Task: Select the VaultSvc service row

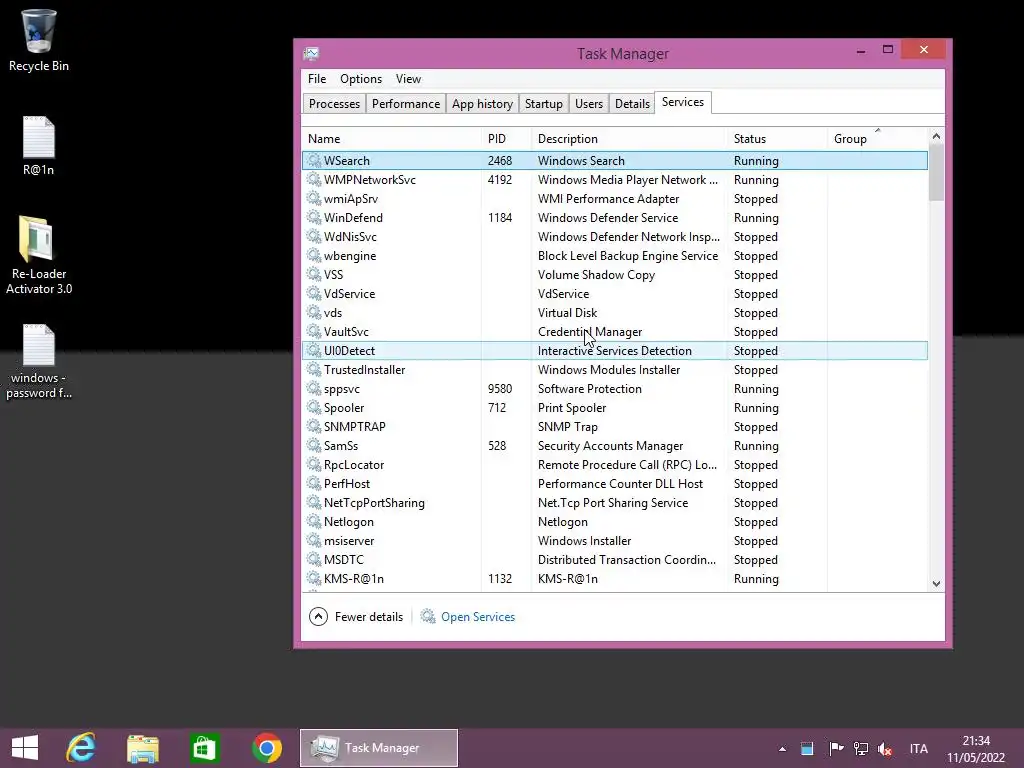Action: [x=615, y=332]
